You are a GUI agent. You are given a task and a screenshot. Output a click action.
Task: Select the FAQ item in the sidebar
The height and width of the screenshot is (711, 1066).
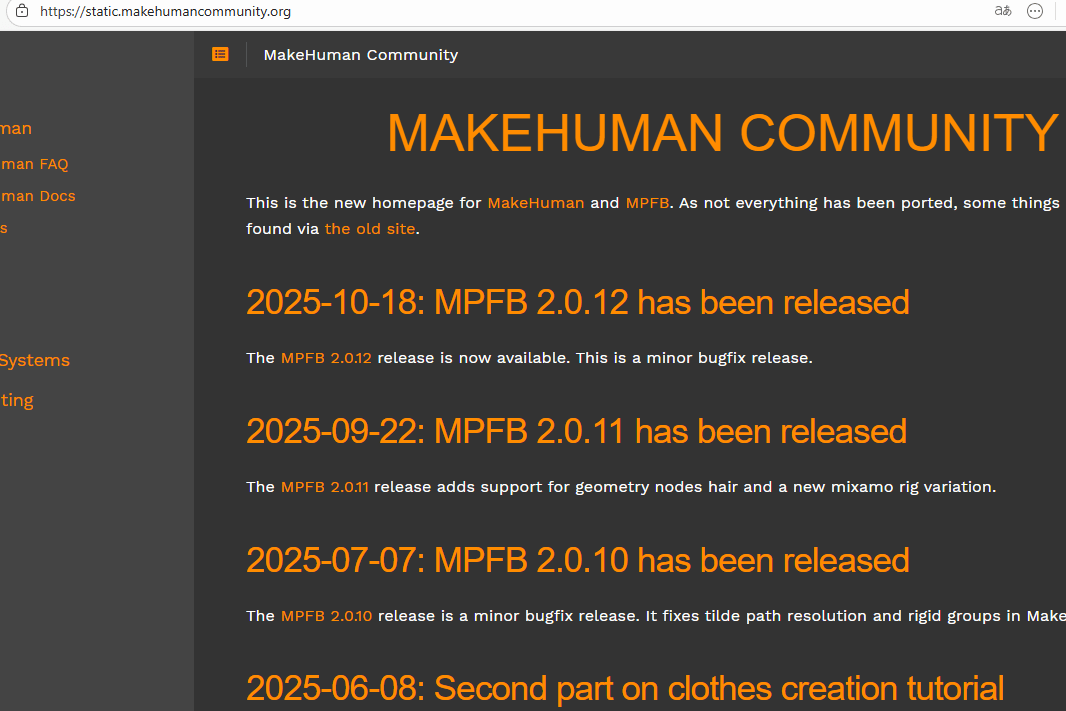[x=34, y=164]
